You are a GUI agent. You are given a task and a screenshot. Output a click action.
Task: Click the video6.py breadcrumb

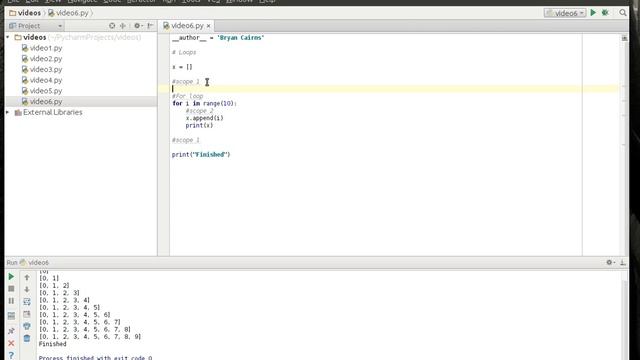pyautogui.click(x=68, y=13)
